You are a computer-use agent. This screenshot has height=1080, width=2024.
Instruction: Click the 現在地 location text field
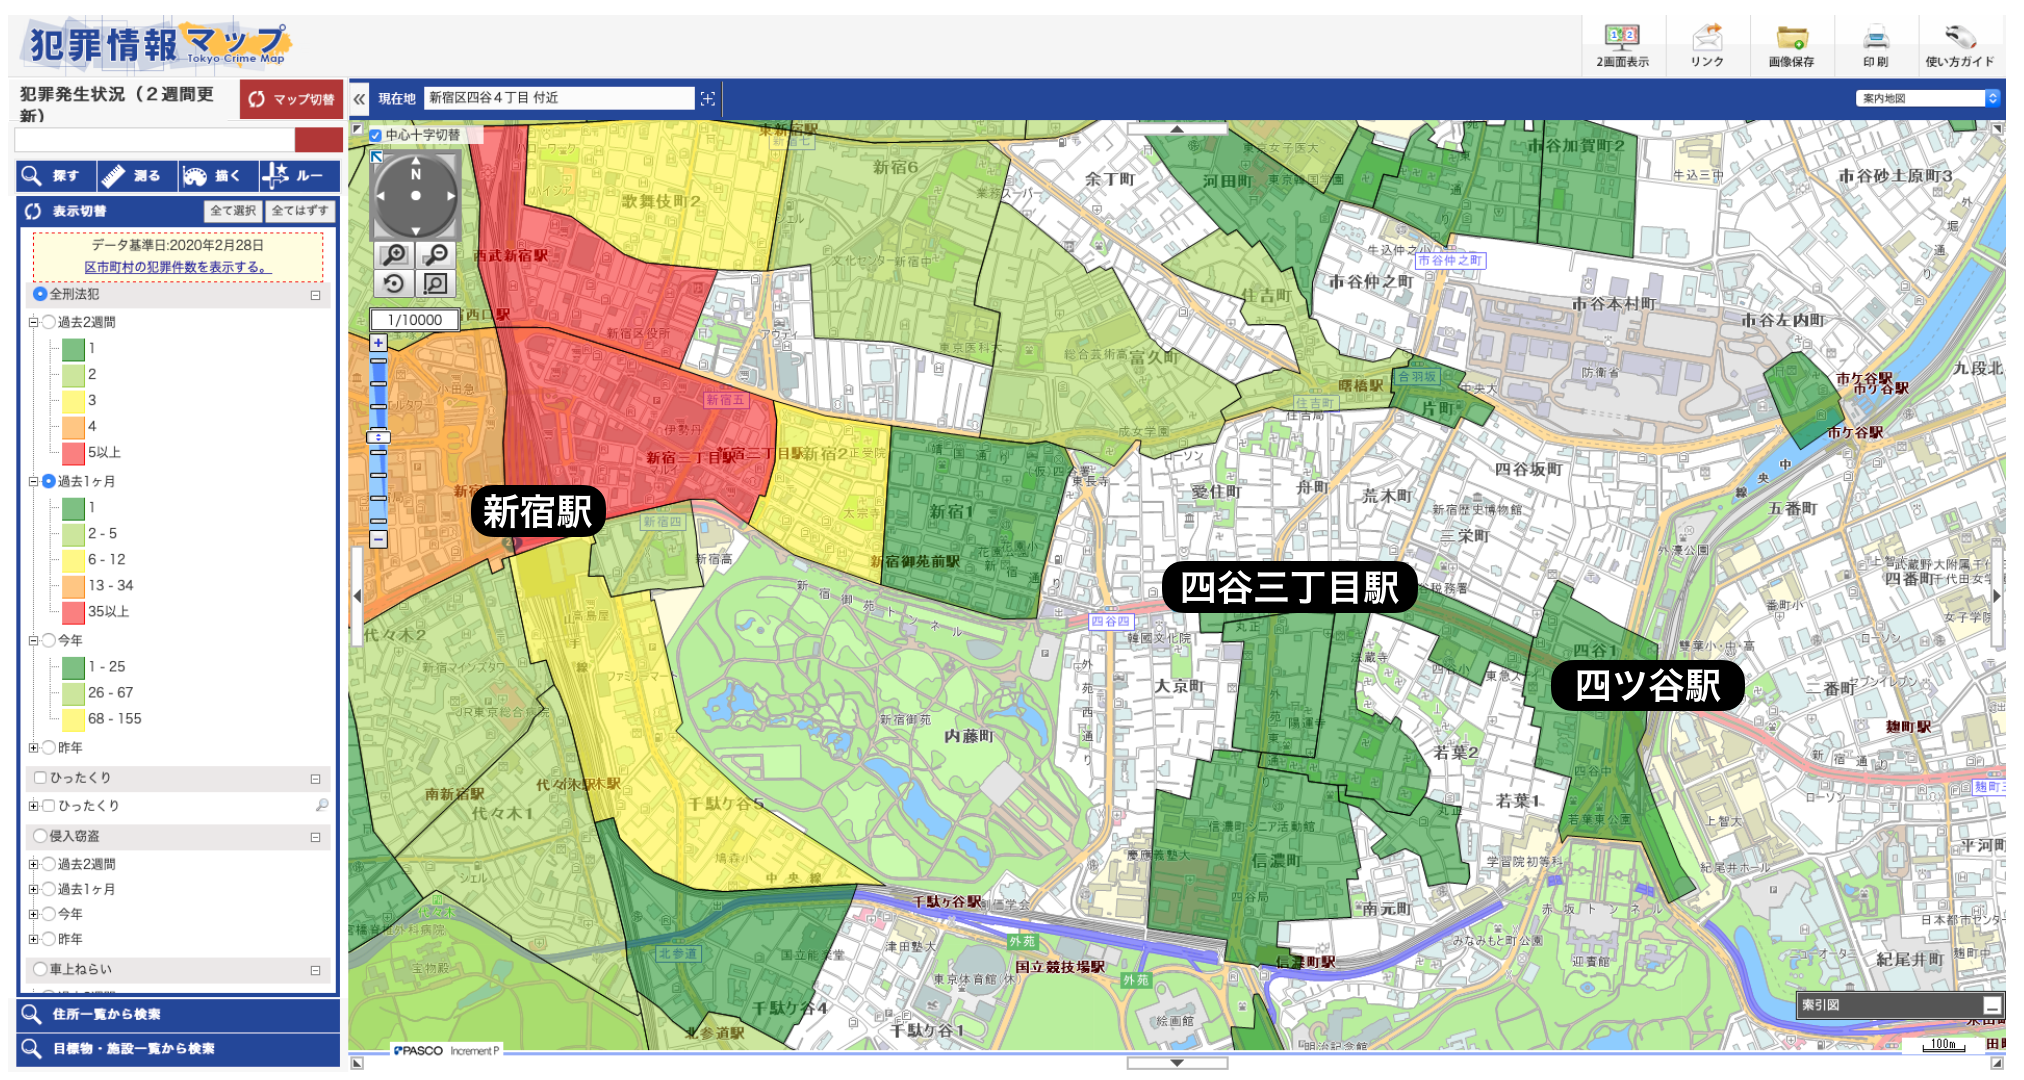pos(558,98)
